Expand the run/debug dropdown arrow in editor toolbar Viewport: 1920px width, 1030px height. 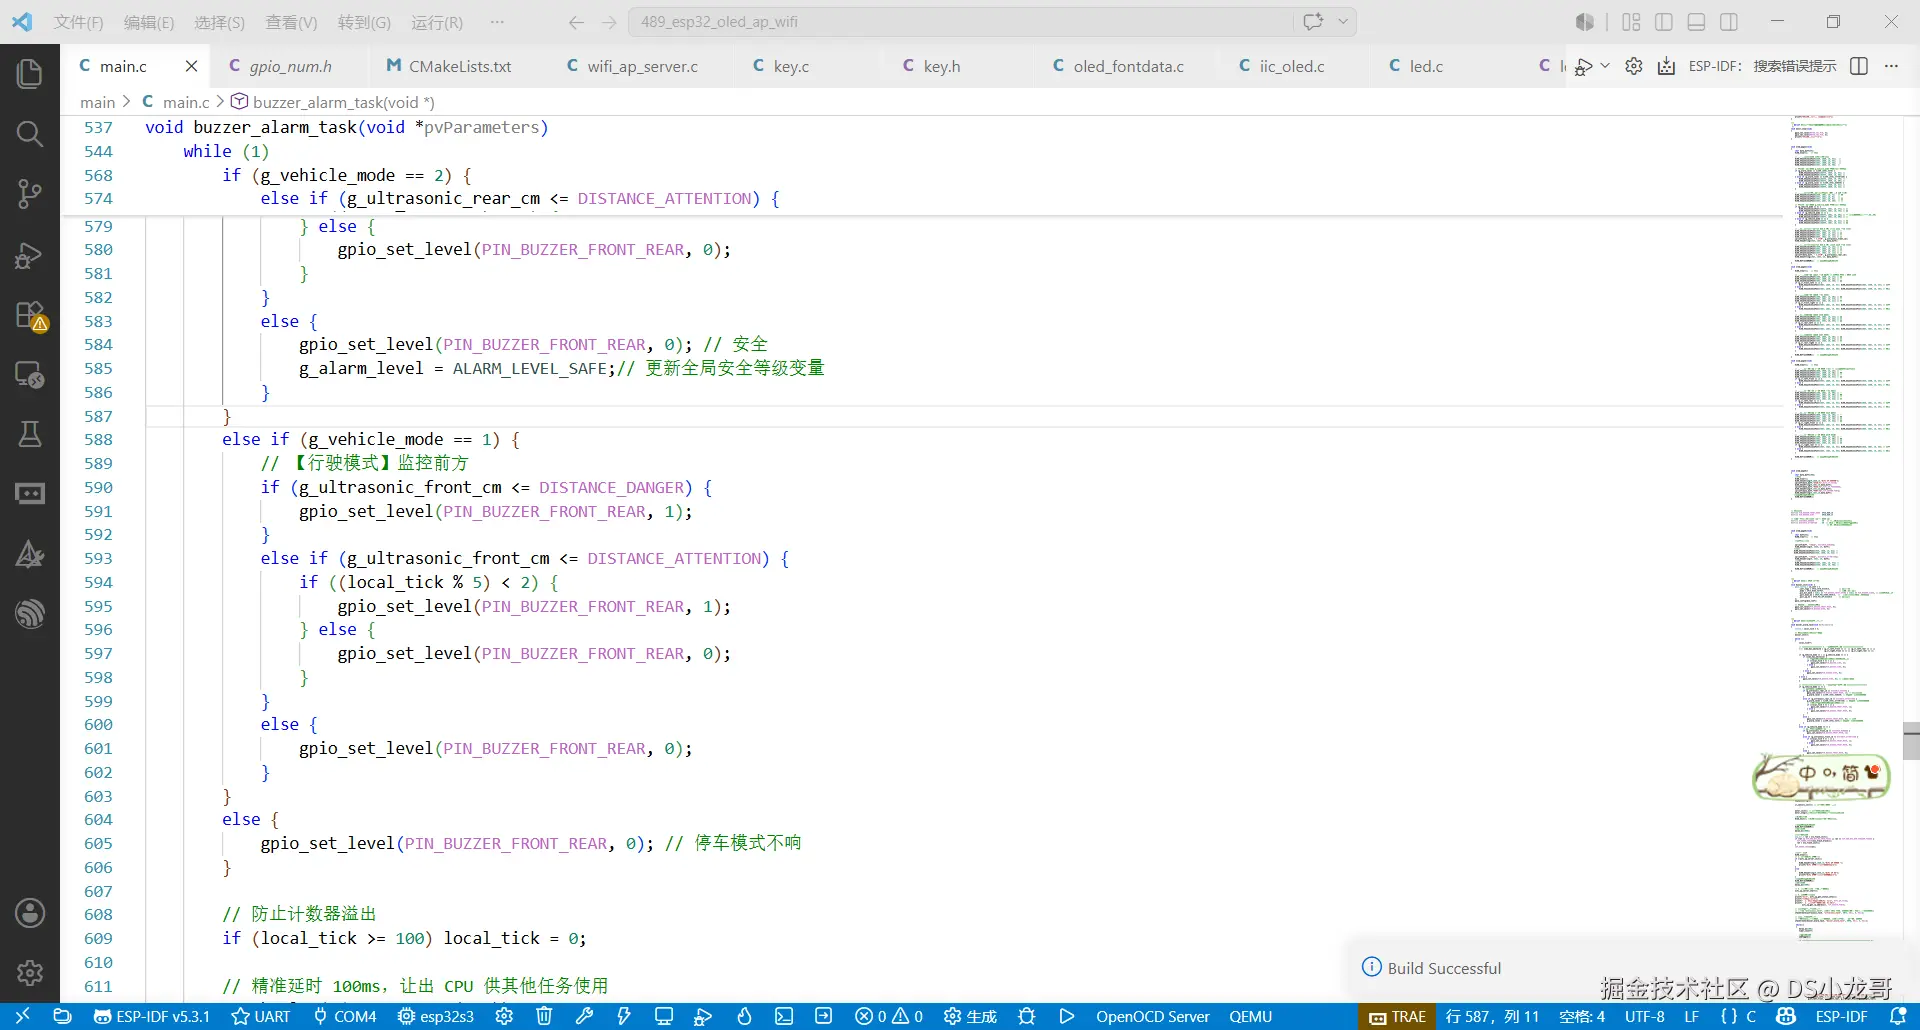[x=1605, y=66]
